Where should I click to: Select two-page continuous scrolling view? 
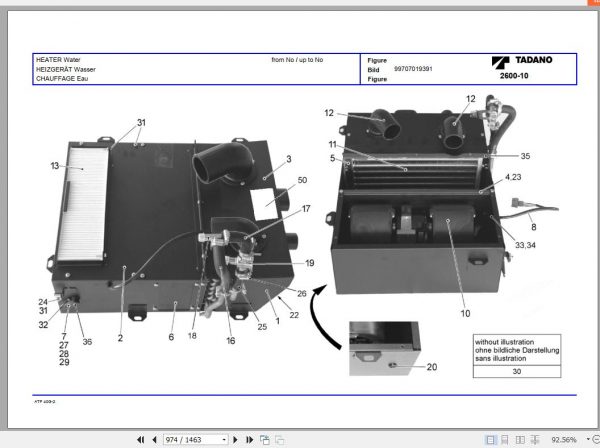click(535, 440)
